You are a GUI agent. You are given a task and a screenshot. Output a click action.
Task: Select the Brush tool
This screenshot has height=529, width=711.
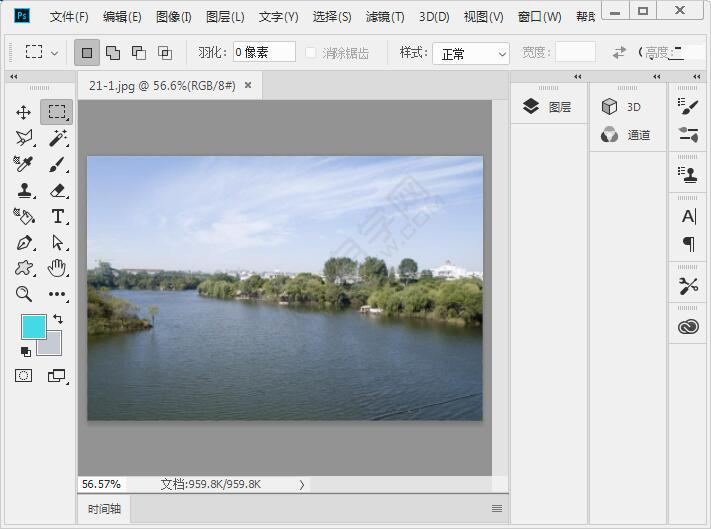[58, 164]
